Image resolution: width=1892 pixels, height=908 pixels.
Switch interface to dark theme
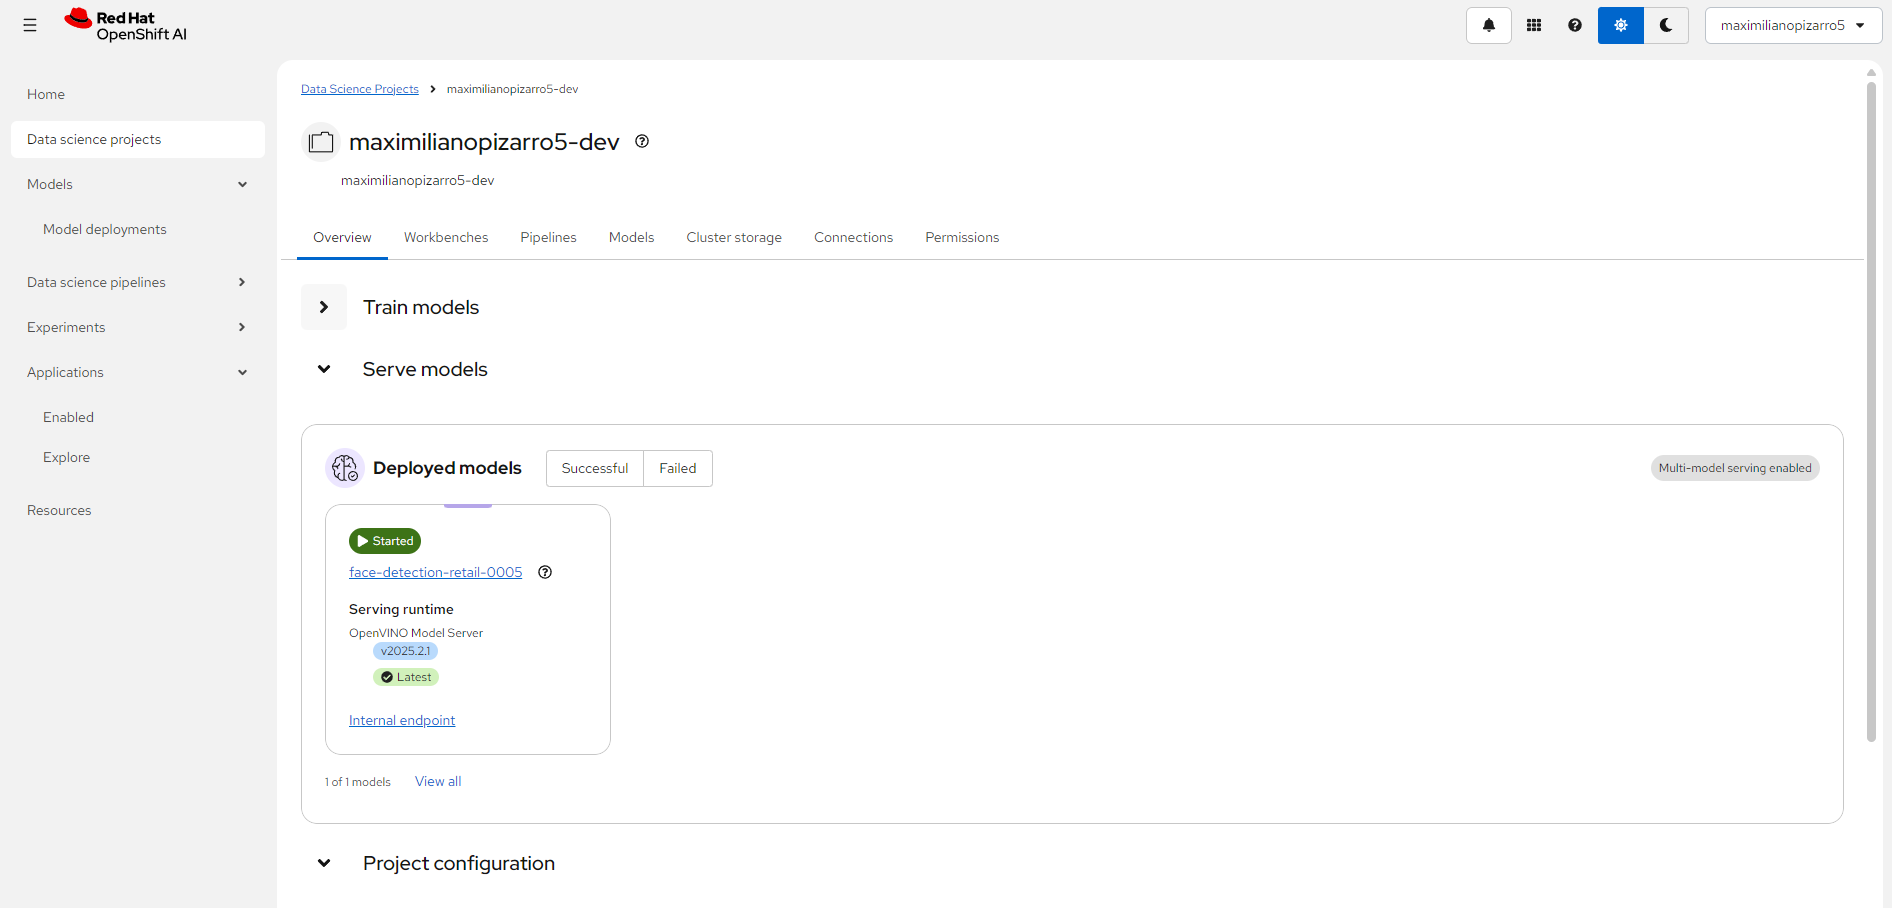point(1666,25)
